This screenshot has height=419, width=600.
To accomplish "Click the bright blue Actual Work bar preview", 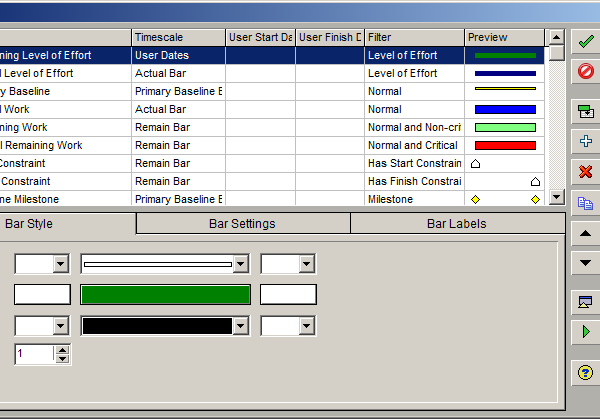I will (x=505, y=110).
